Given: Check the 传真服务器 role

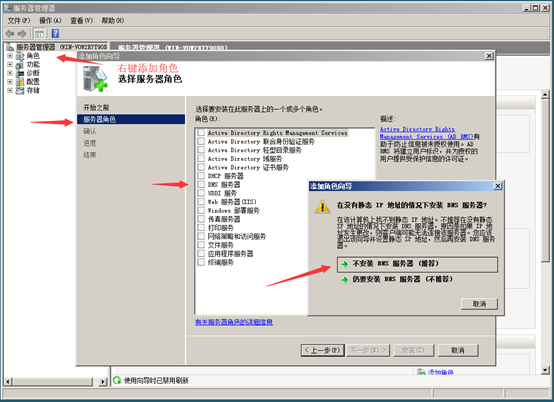Looking at the screenshot, I should (x=201, y=219).
